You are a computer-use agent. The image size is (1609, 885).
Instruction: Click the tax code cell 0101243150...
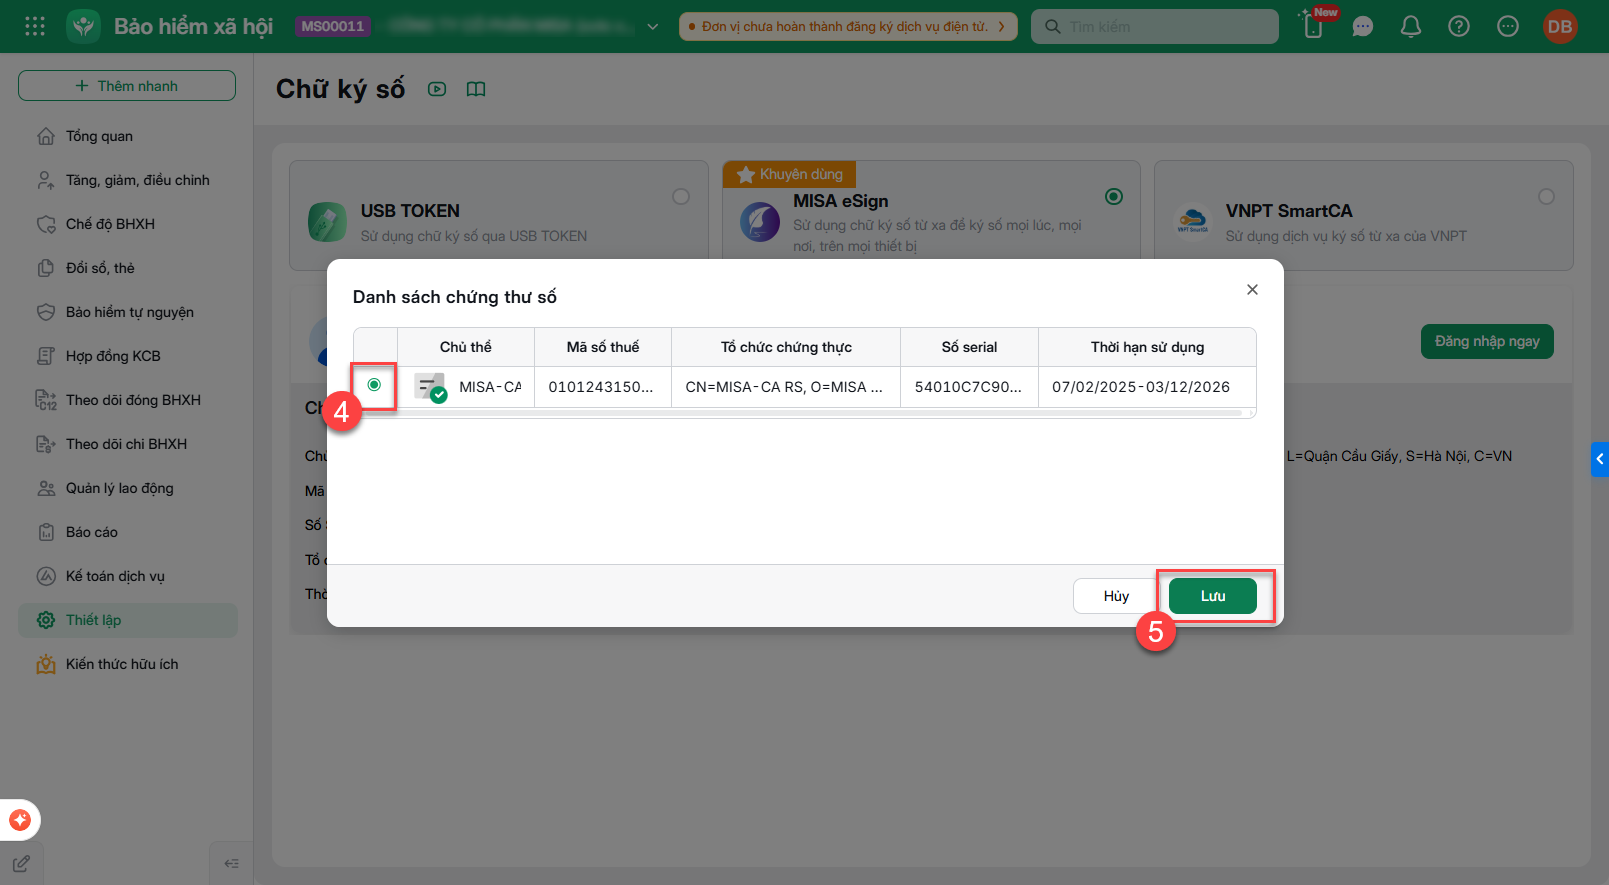tap(601, 387)
